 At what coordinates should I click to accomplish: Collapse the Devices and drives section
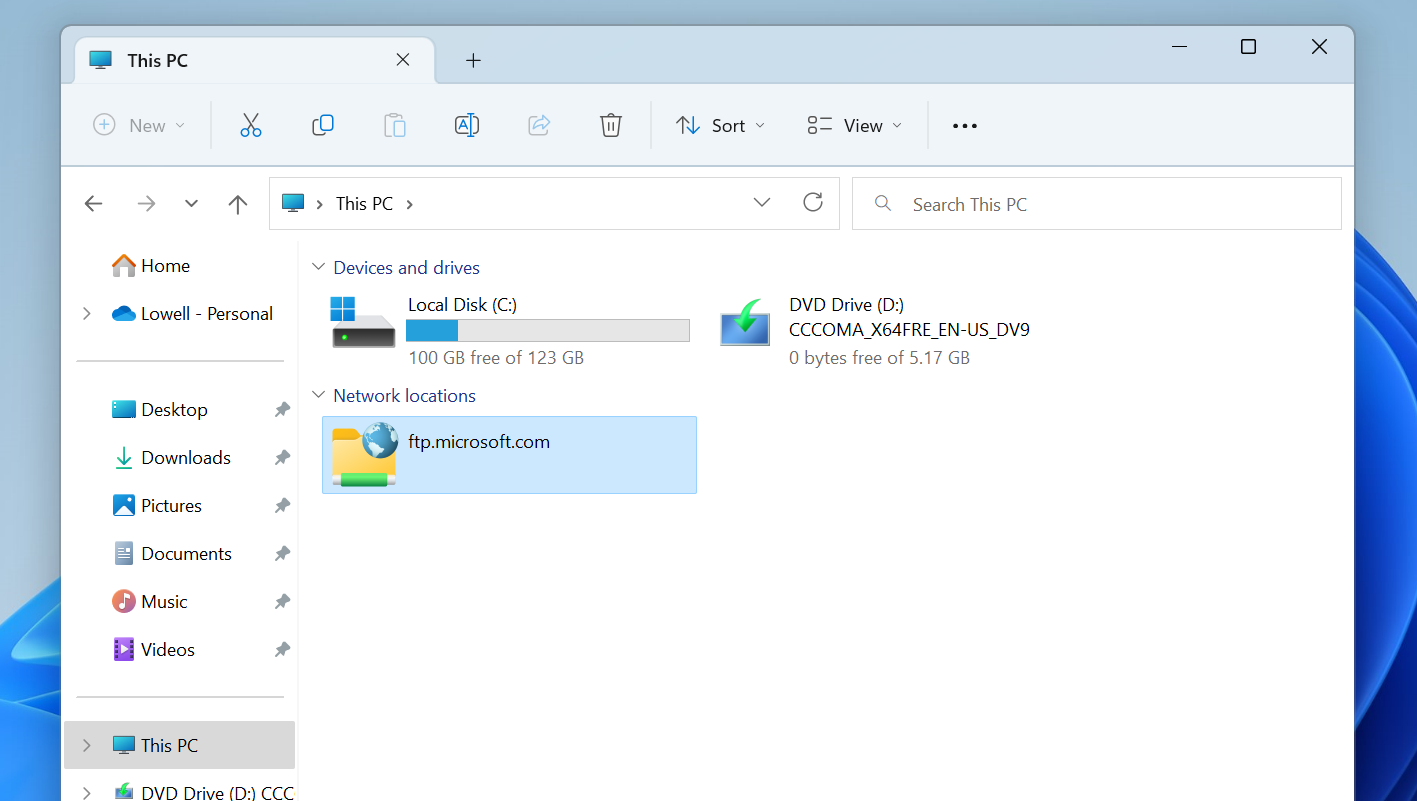[317, 267]
